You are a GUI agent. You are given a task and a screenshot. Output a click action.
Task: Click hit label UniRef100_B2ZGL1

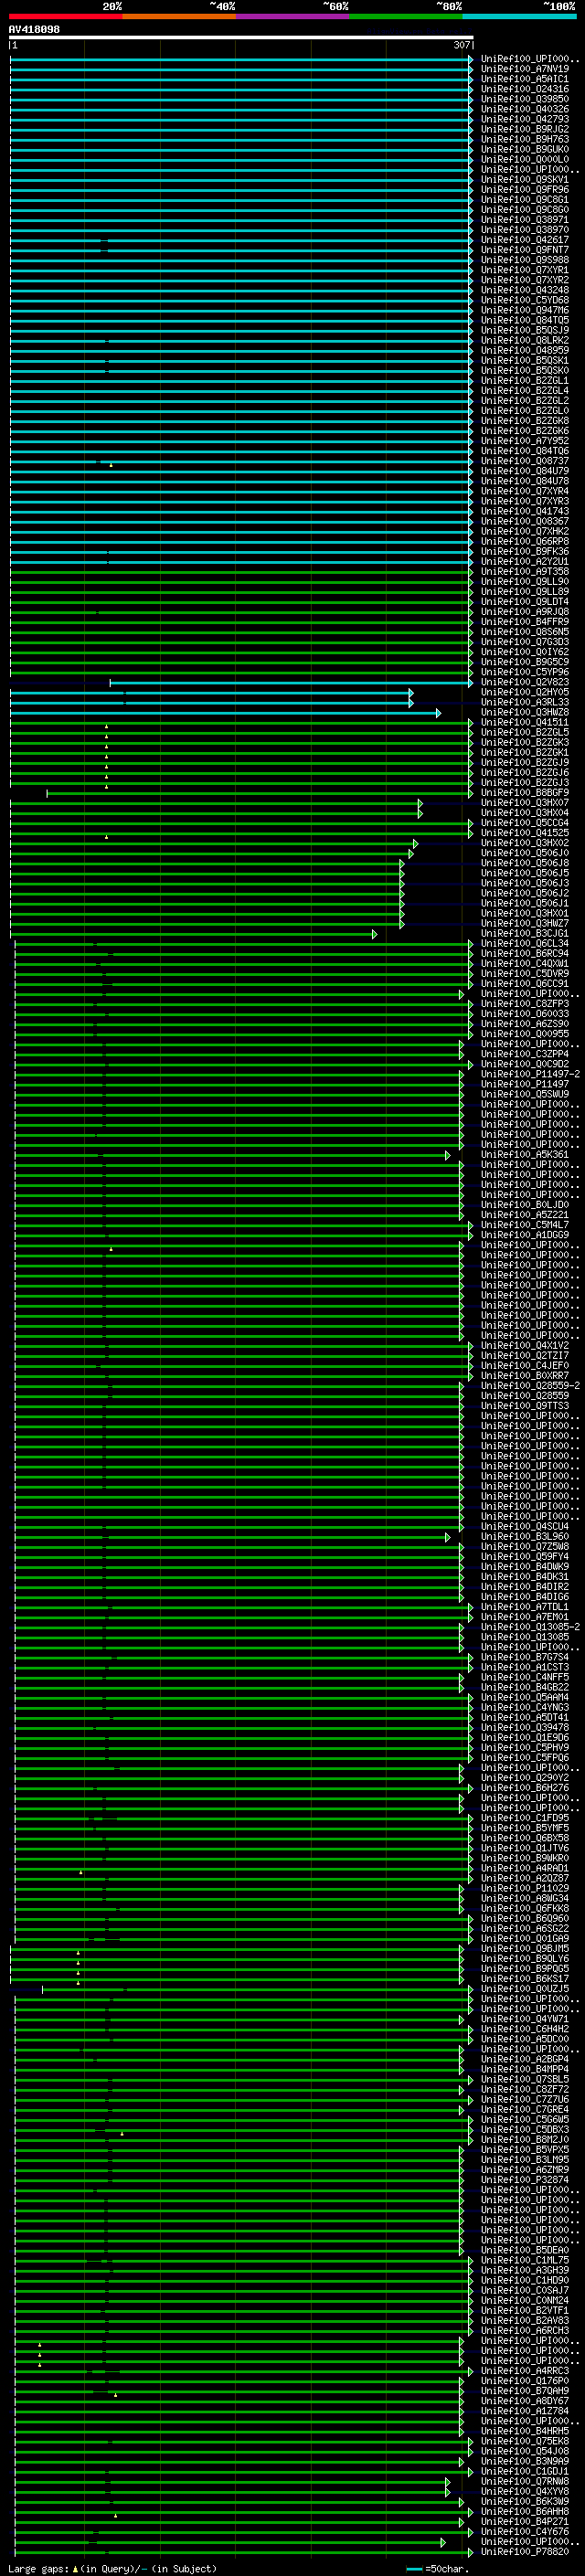pos(525,381)
